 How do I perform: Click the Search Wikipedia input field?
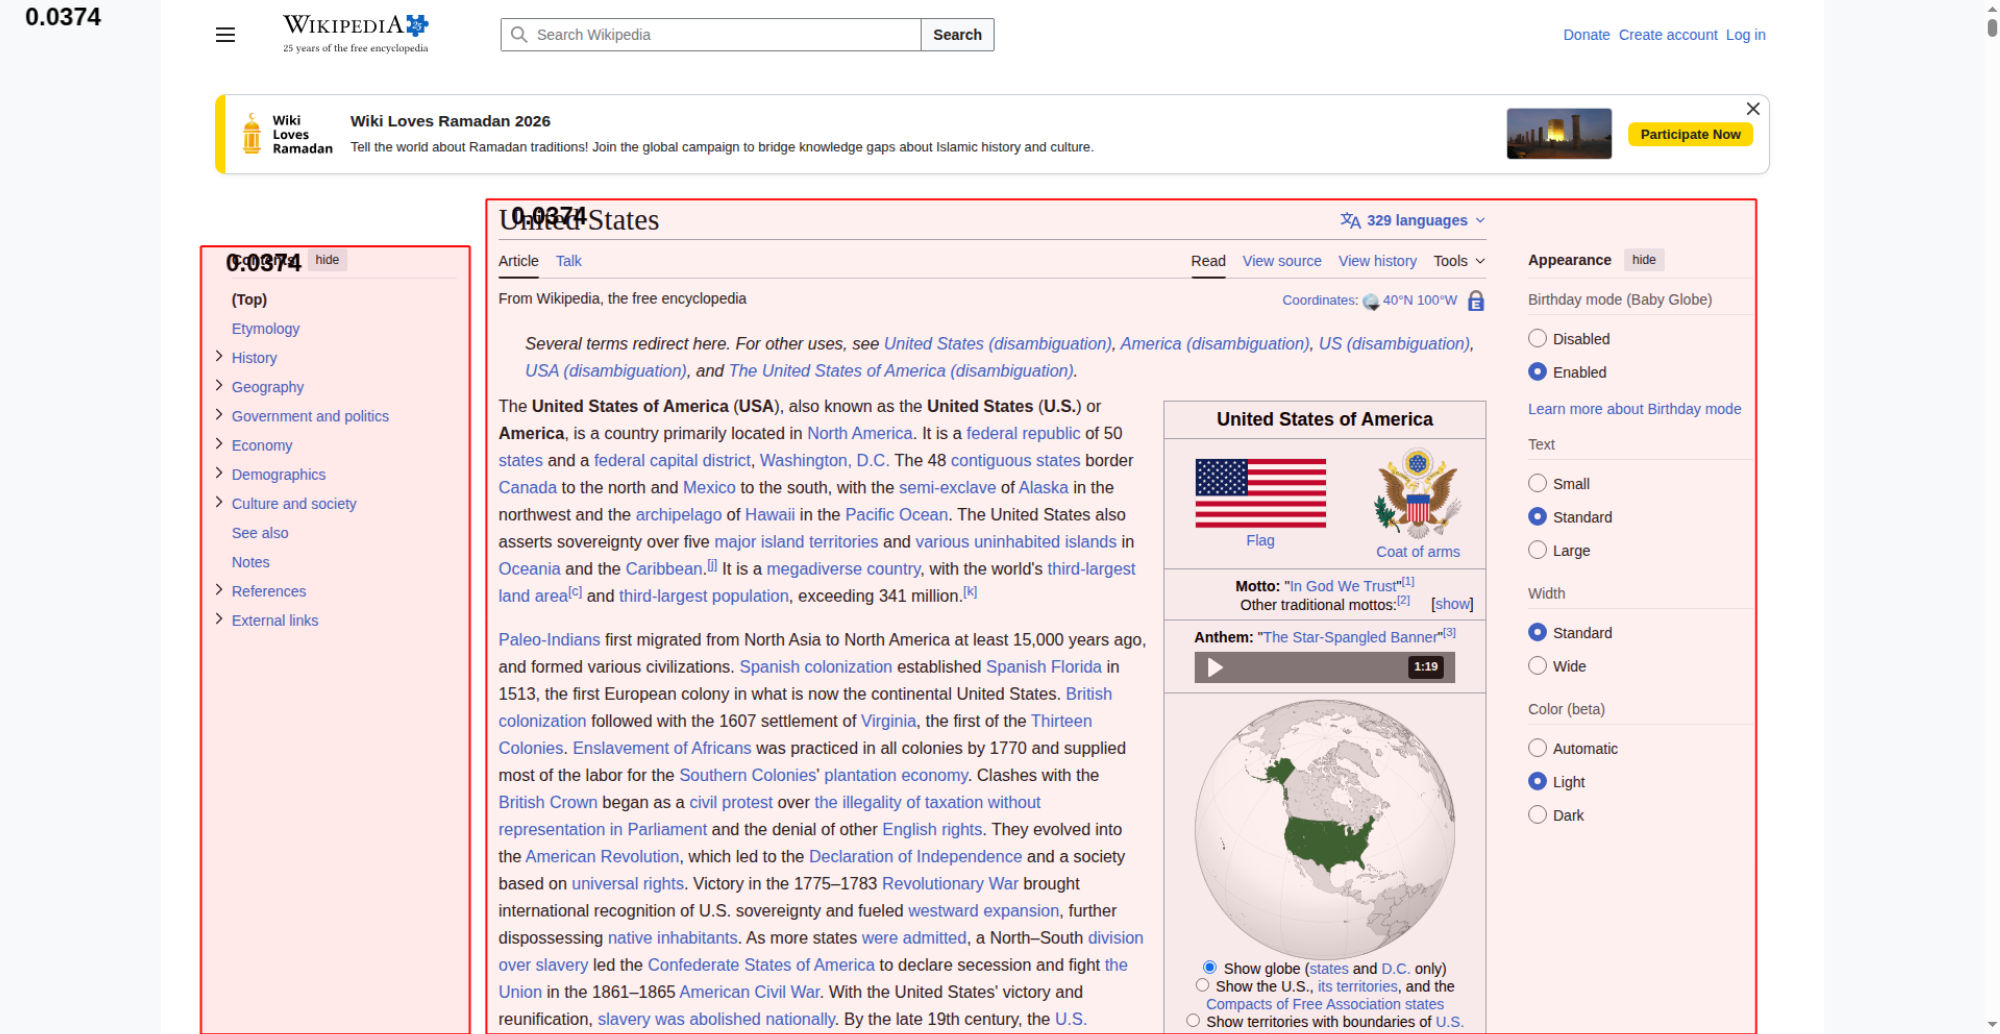point(720,35)
